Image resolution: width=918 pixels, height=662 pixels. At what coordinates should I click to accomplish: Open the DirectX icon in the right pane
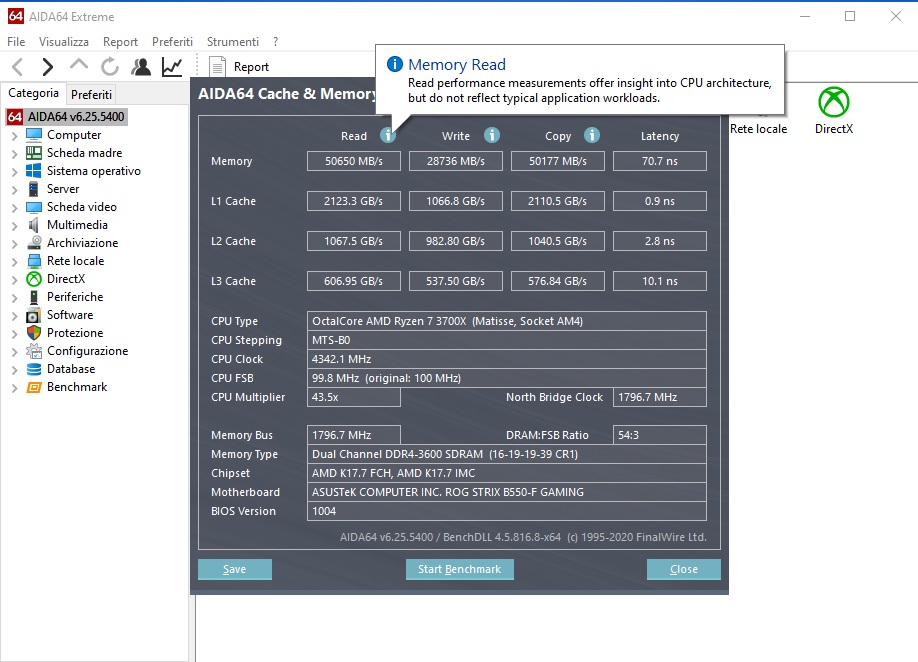coord(834,102)
